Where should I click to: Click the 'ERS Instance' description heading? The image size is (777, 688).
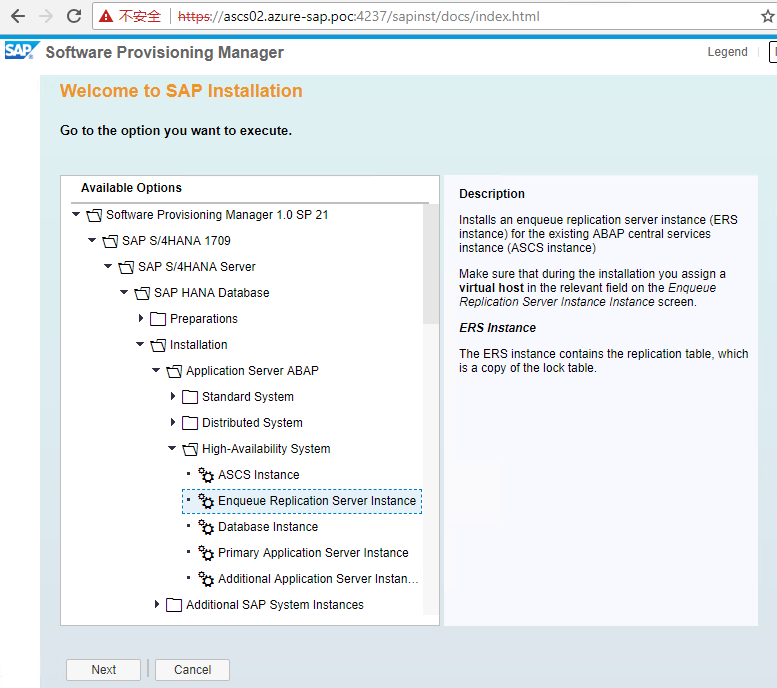click(497, 328)
